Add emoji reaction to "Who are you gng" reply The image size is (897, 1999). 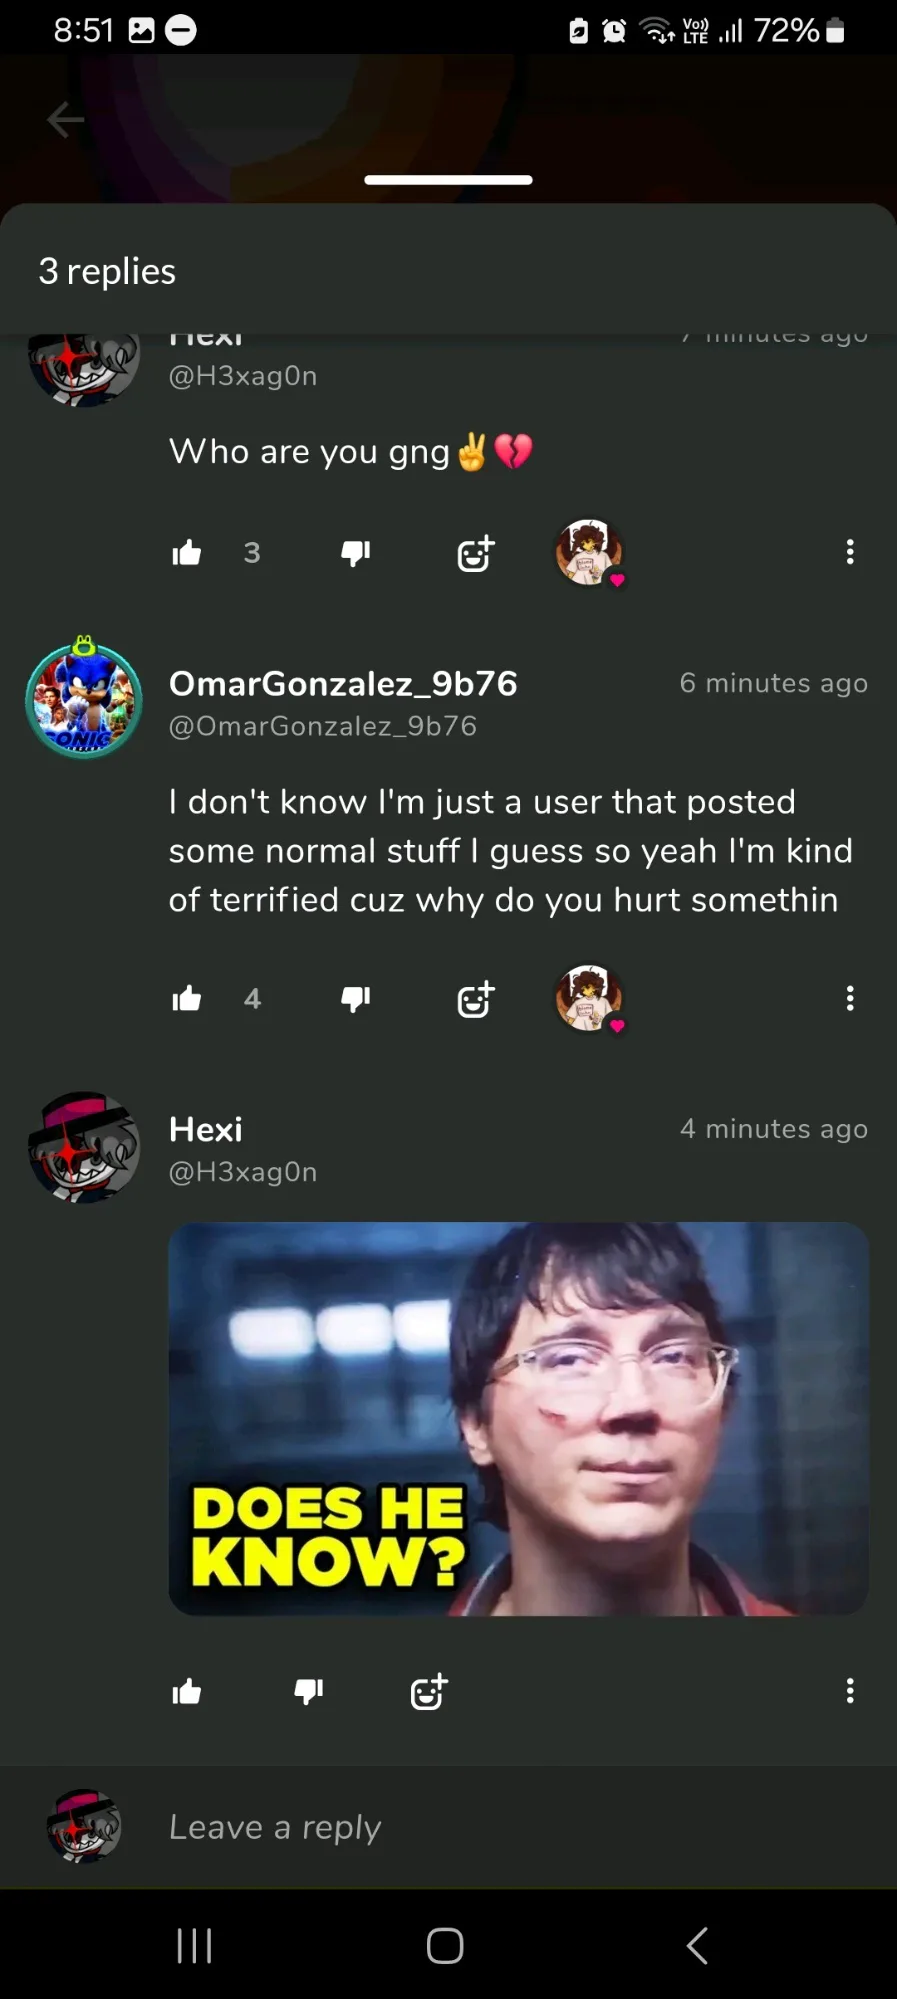pos(475,553)
